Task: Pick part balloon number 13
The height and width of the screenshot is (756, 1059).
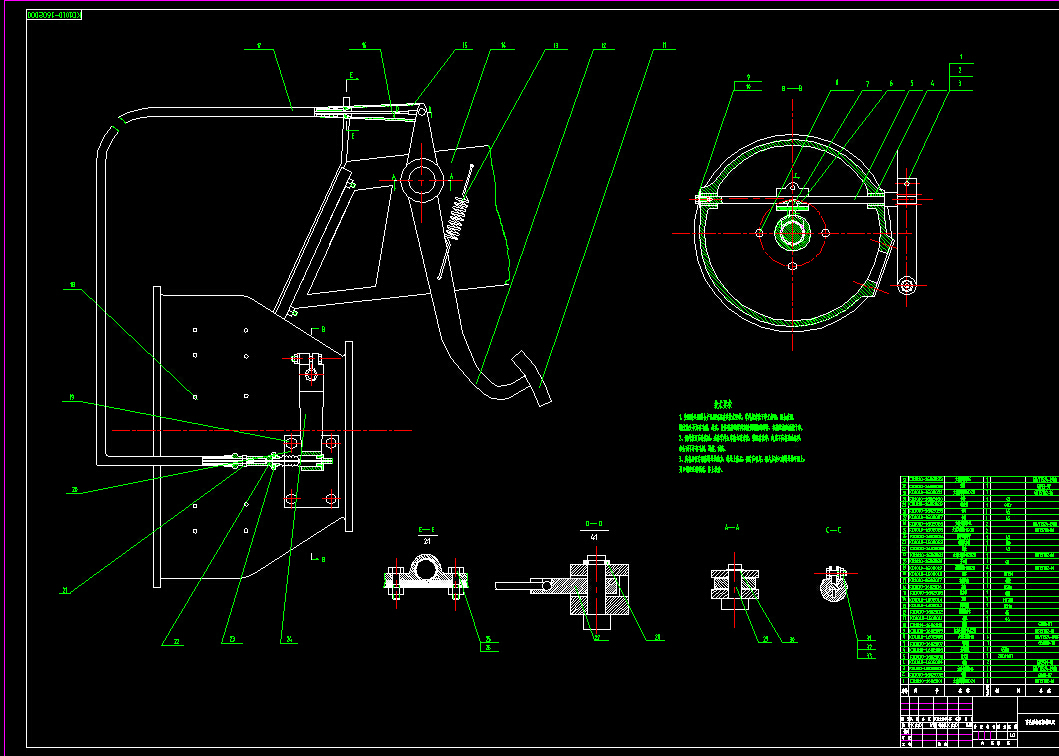Action: click(555, 46)
